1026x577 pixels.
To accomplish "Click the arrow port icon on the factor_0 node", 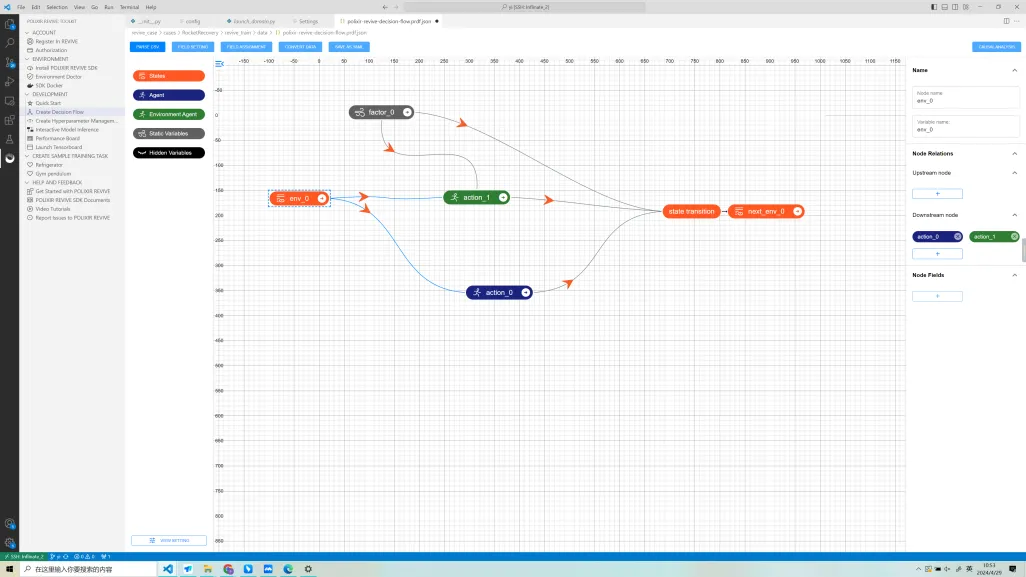I will pos(407,113).
